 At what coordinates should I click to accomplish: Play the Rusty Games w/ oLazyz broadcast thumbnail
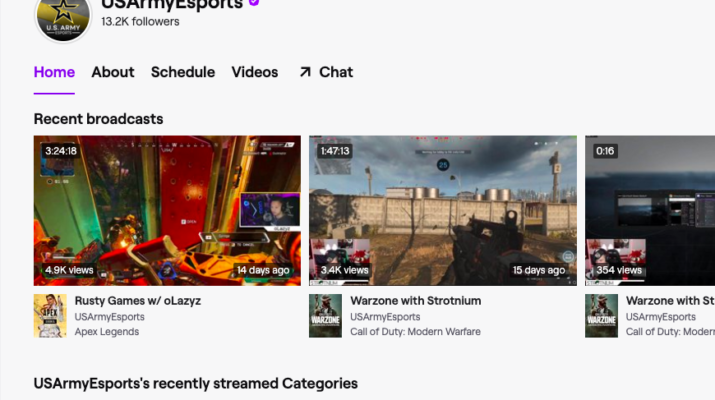click(x=167, y=210)
